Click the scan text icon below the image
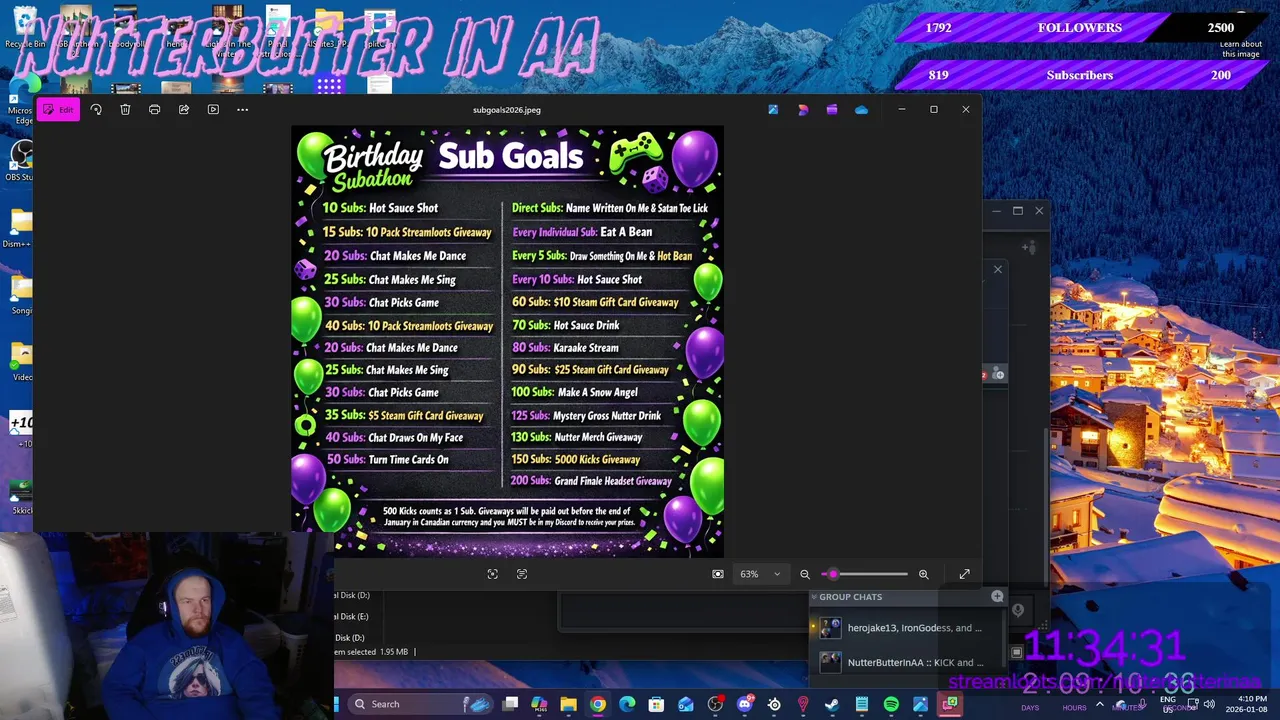This screenshot has width=1280, height=720. pyautogui.click(x=522, y=574)
